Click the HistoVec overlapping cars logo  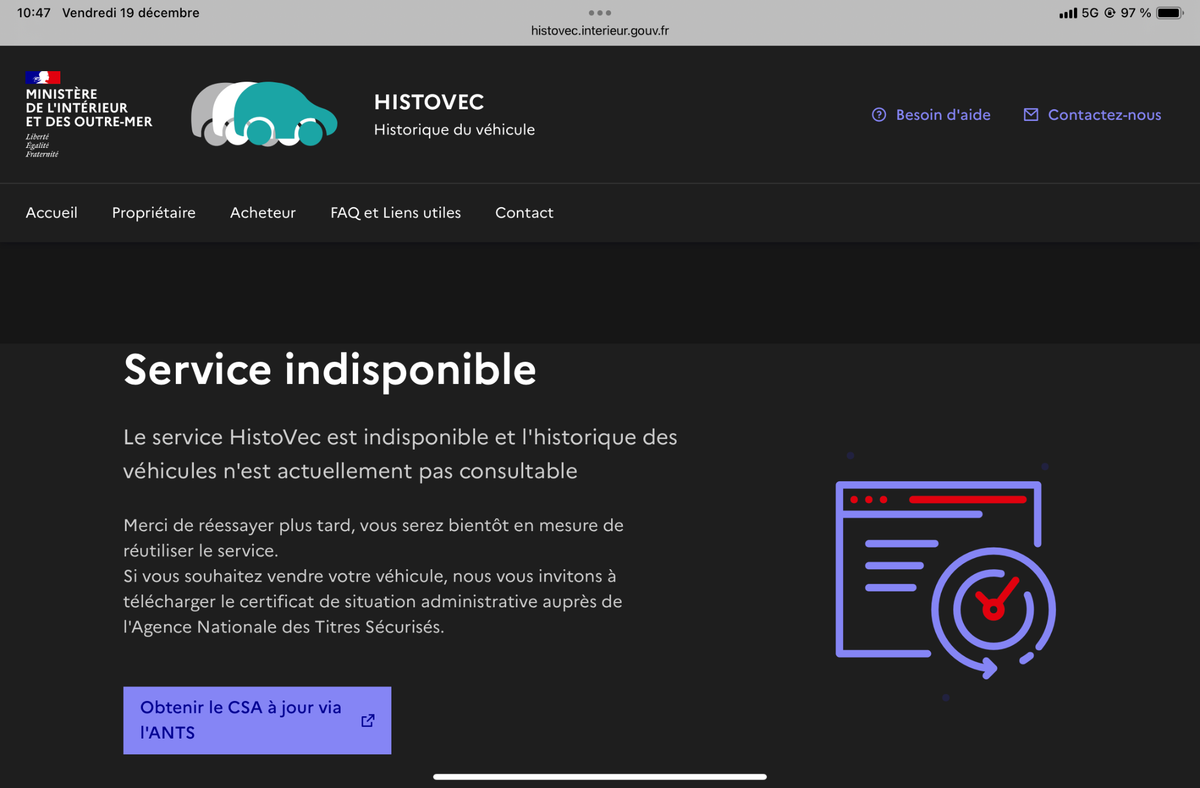[264, 114]
